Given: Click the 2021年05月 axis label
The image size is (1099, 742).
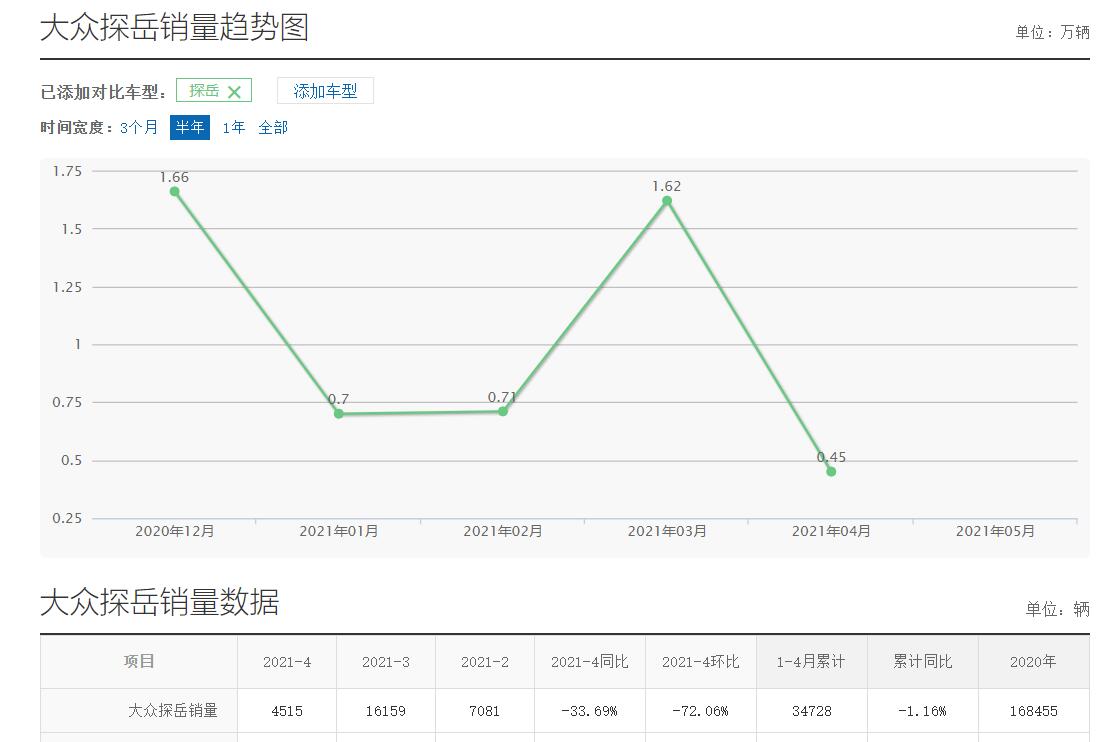Looking at the screenshot, I should point(995,531).
